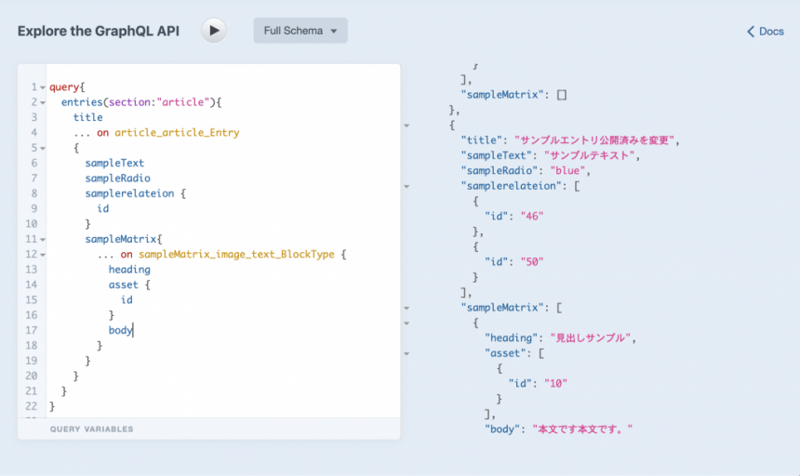Collapse the result samplerelateion array
Viewport: 800px width, 476px height.
point(406,186)
